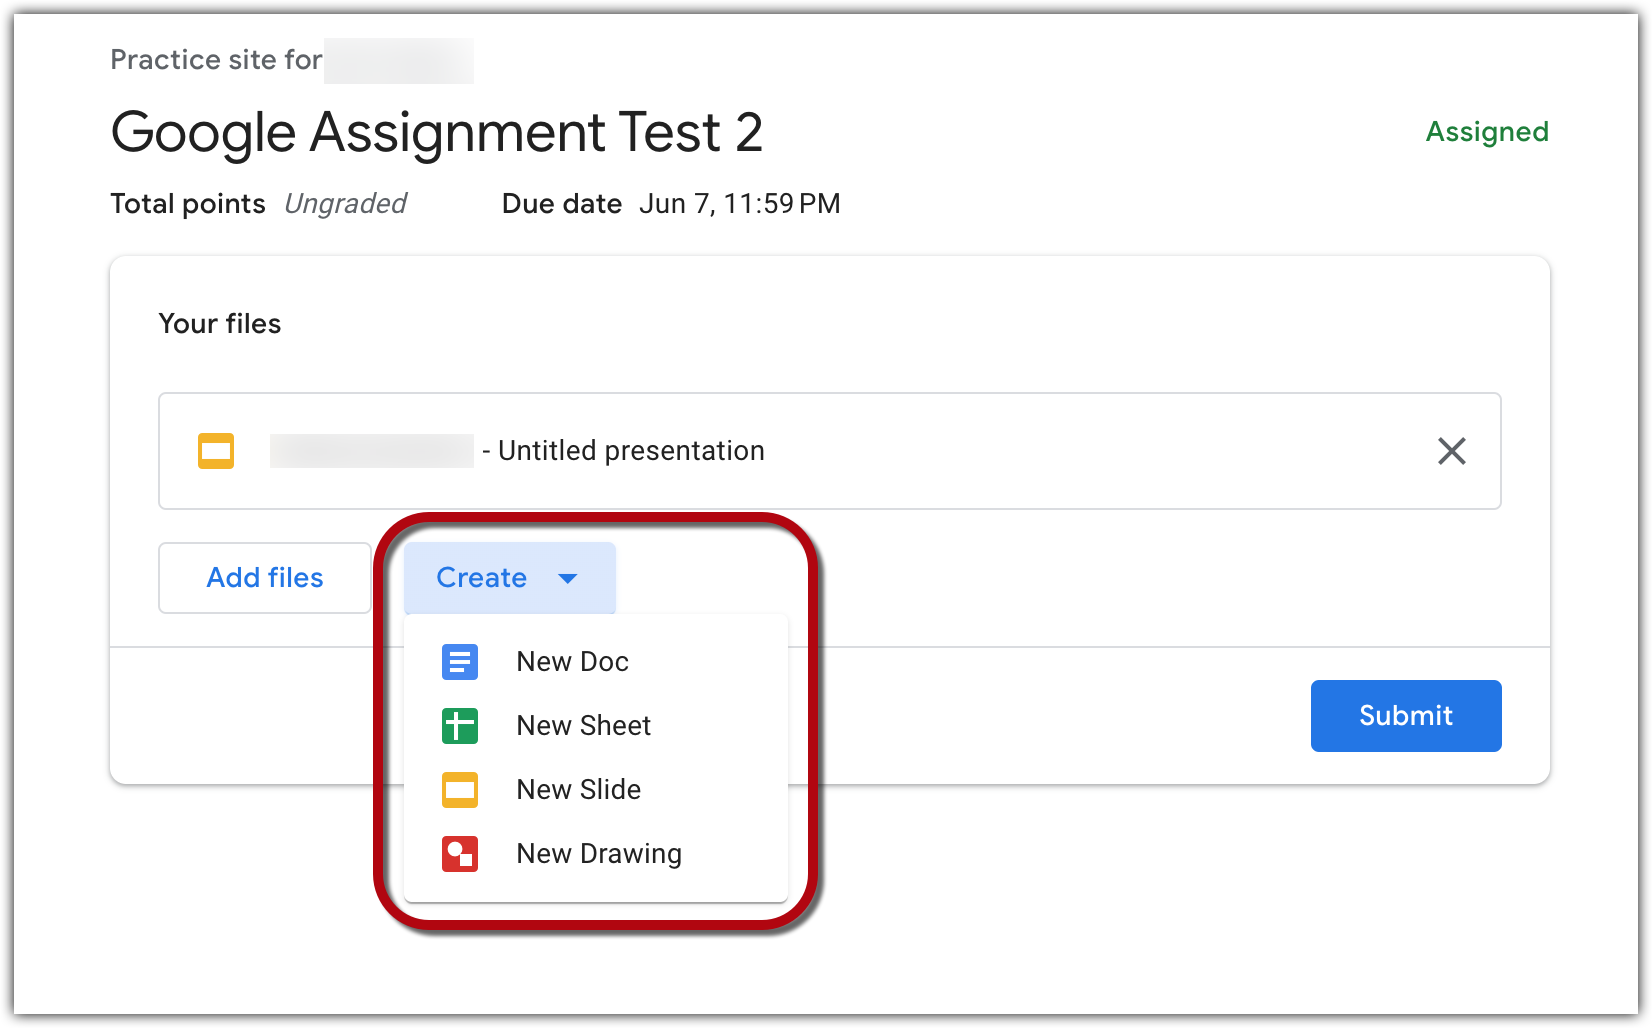Viewport: 1652px width, 1028px height.
Task: Click the Create button
Action: point(481,578)
